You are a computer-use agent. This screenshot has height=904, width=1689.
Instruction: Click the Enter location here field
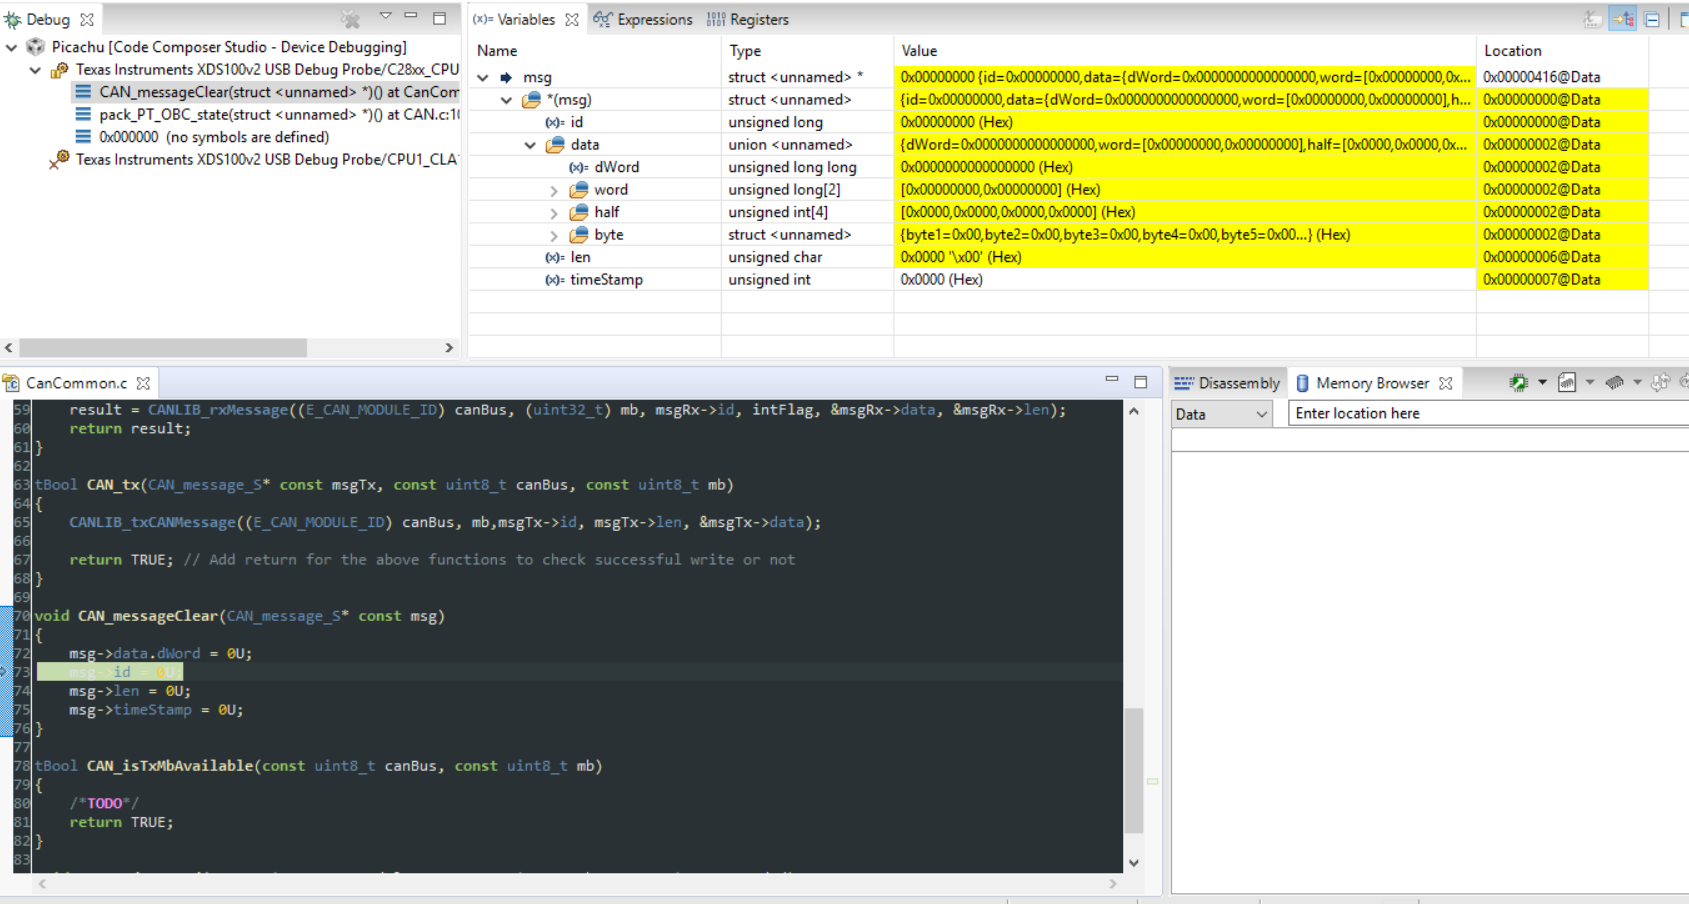click(x=1400, y=413)
